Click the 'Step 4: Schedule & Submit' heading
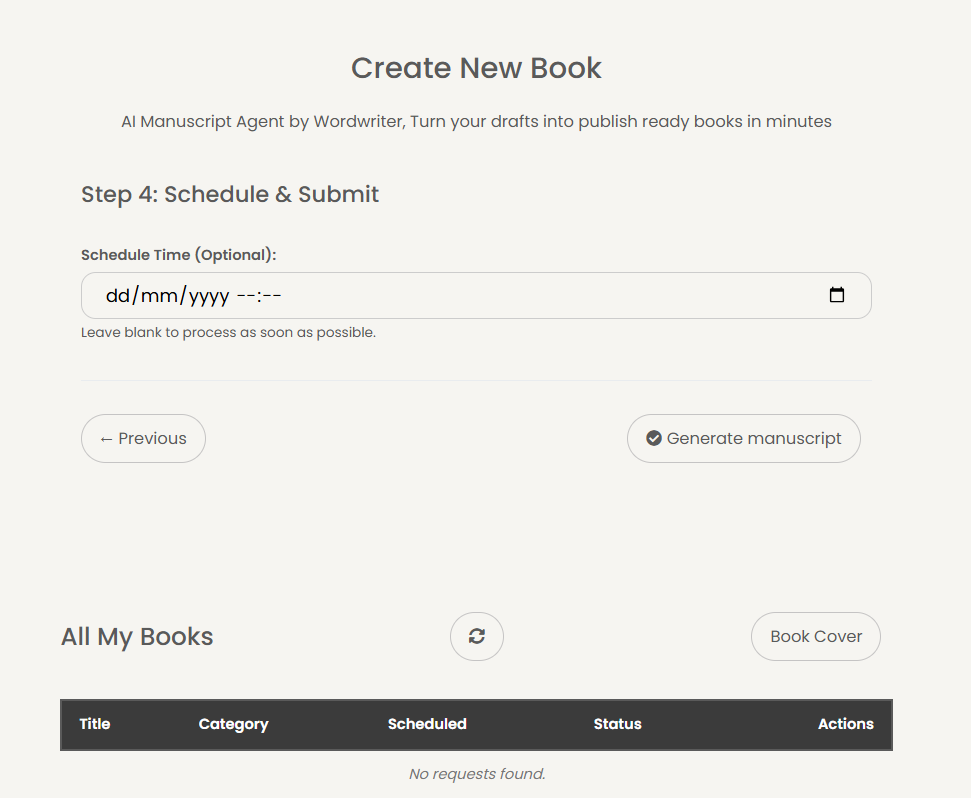This screenshot has width=971, height=798. 230,194
